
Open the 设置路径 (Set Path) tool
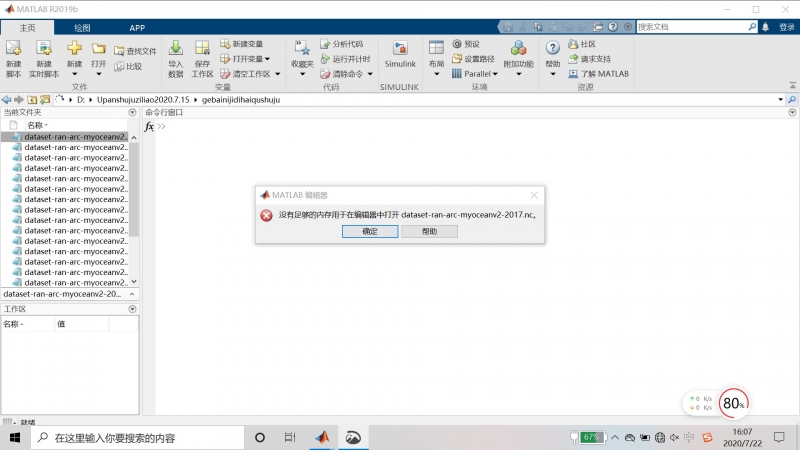click(x=473, y=59)
